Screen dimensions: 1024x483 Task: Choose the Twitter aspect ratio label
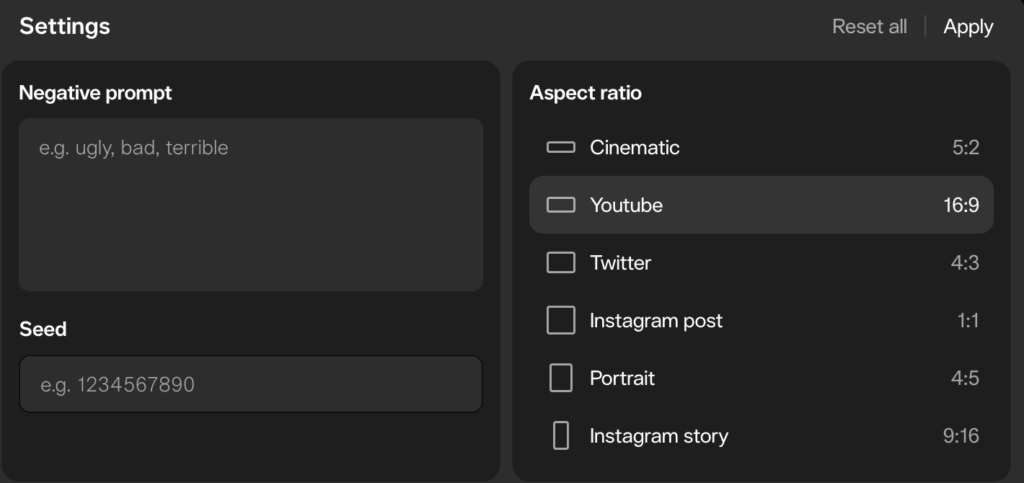(x=620, y=263)
